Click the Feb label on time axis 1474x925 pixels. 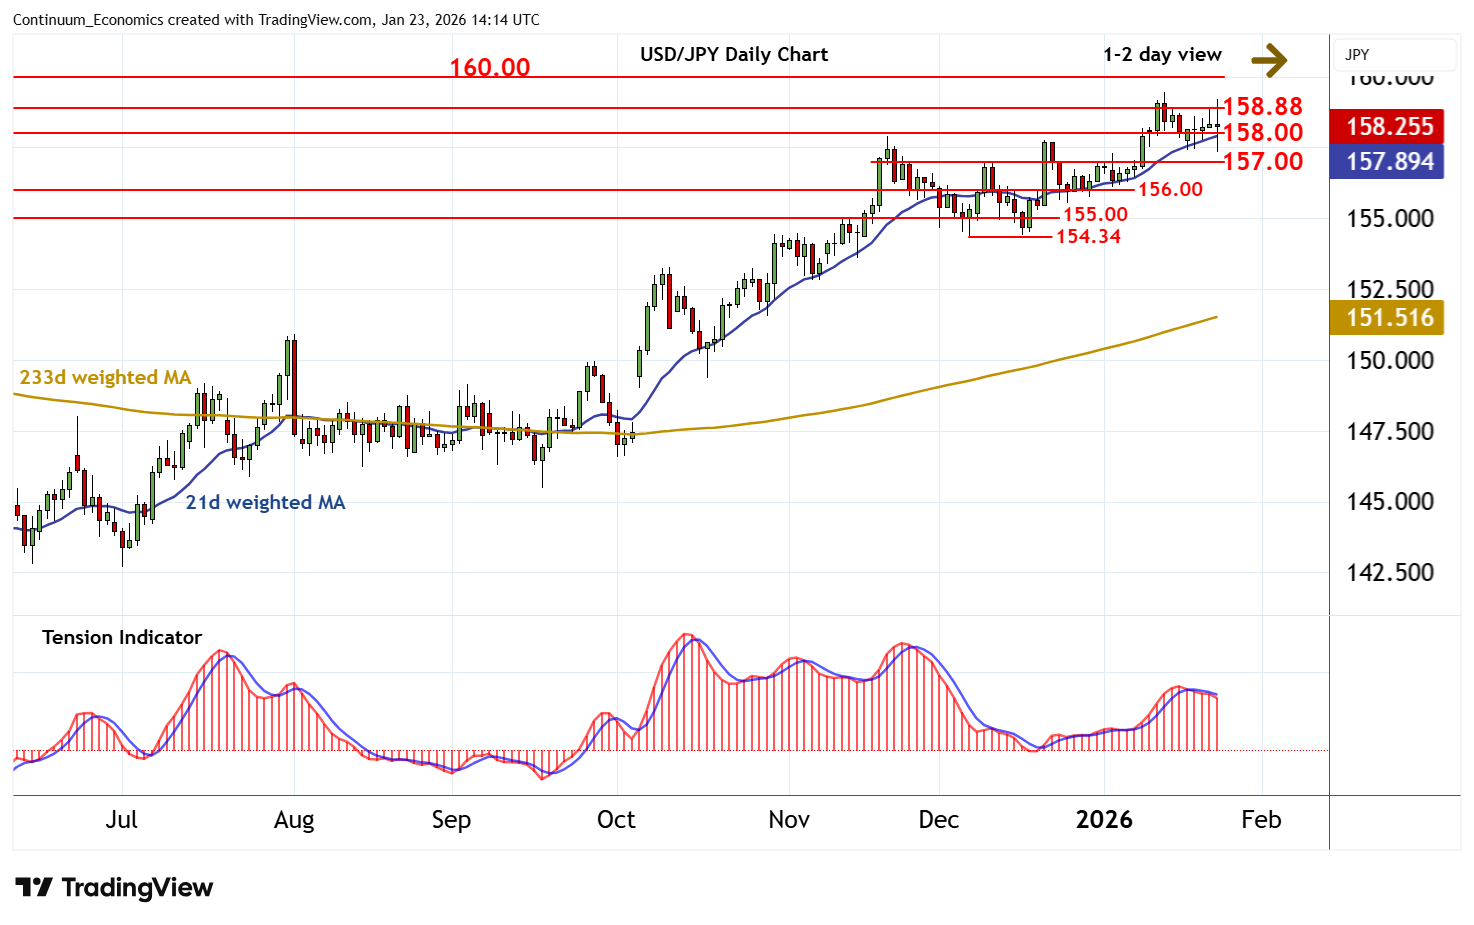(x=1261, y=820)
